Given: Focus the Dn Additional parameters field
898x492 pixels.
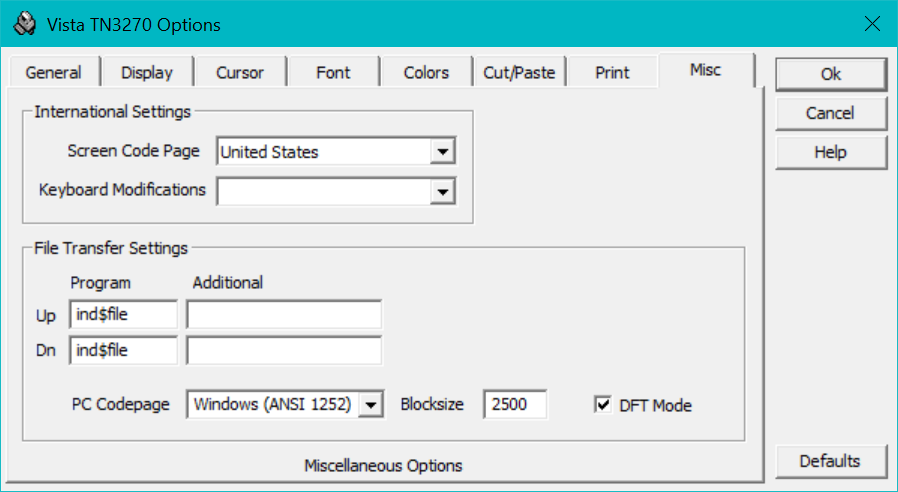Looking at the screenshot, I should 284,351.
